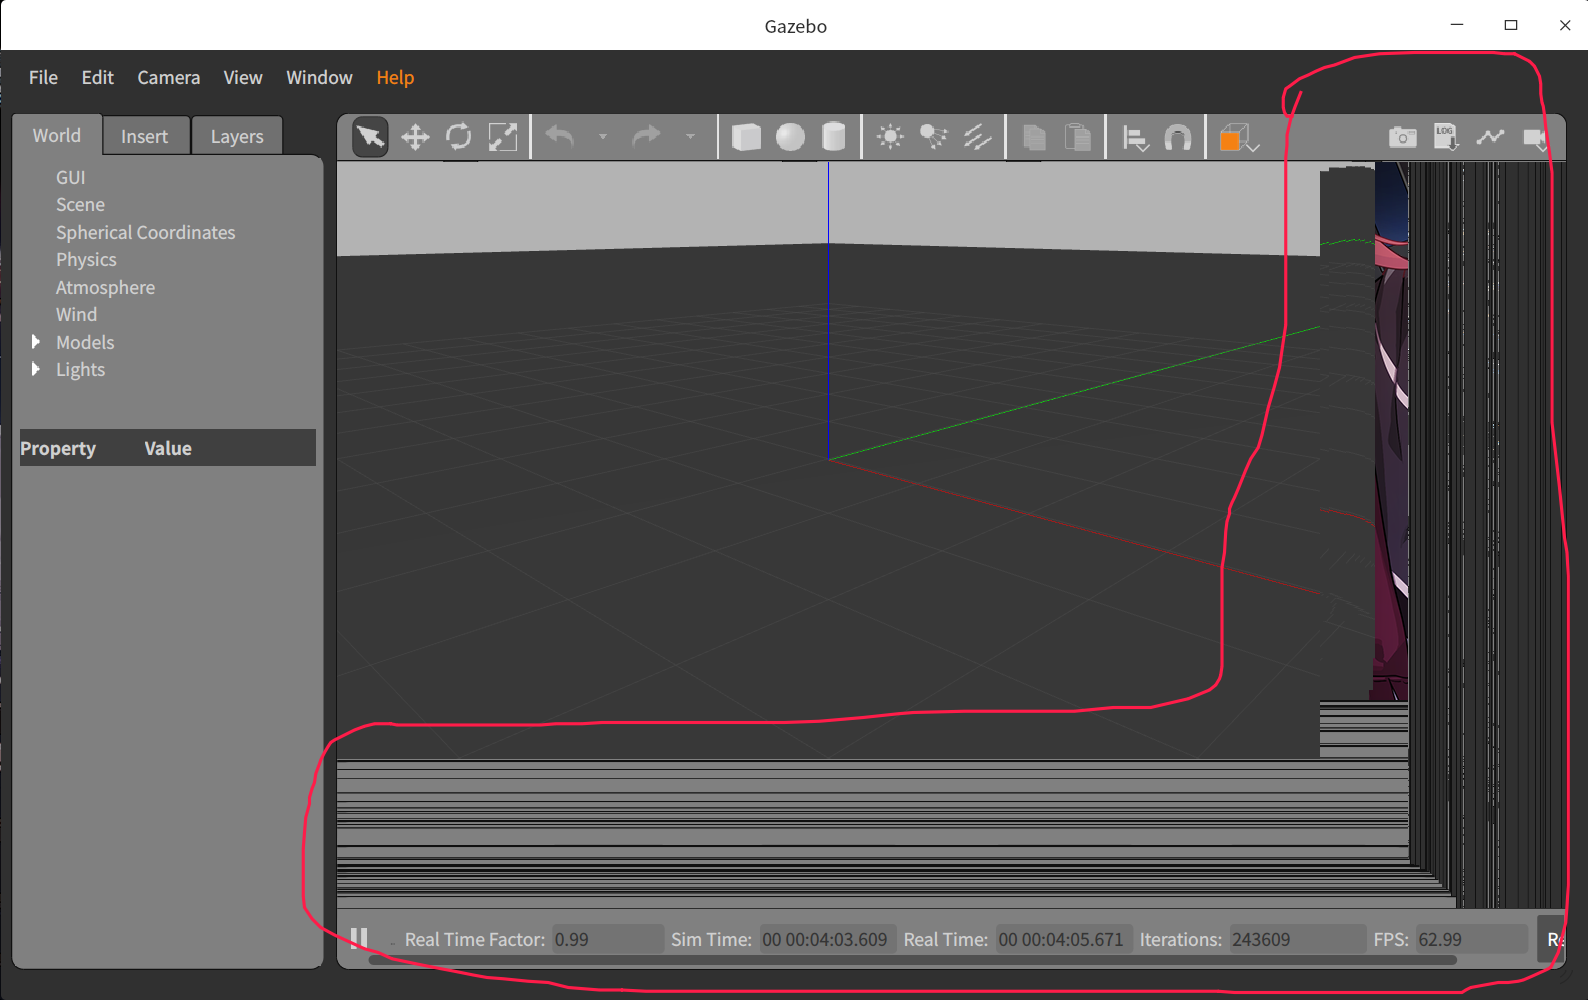This screenshot has width=1588, height=1000.
Task: Open the Window menu
Action: click(319, 77)
